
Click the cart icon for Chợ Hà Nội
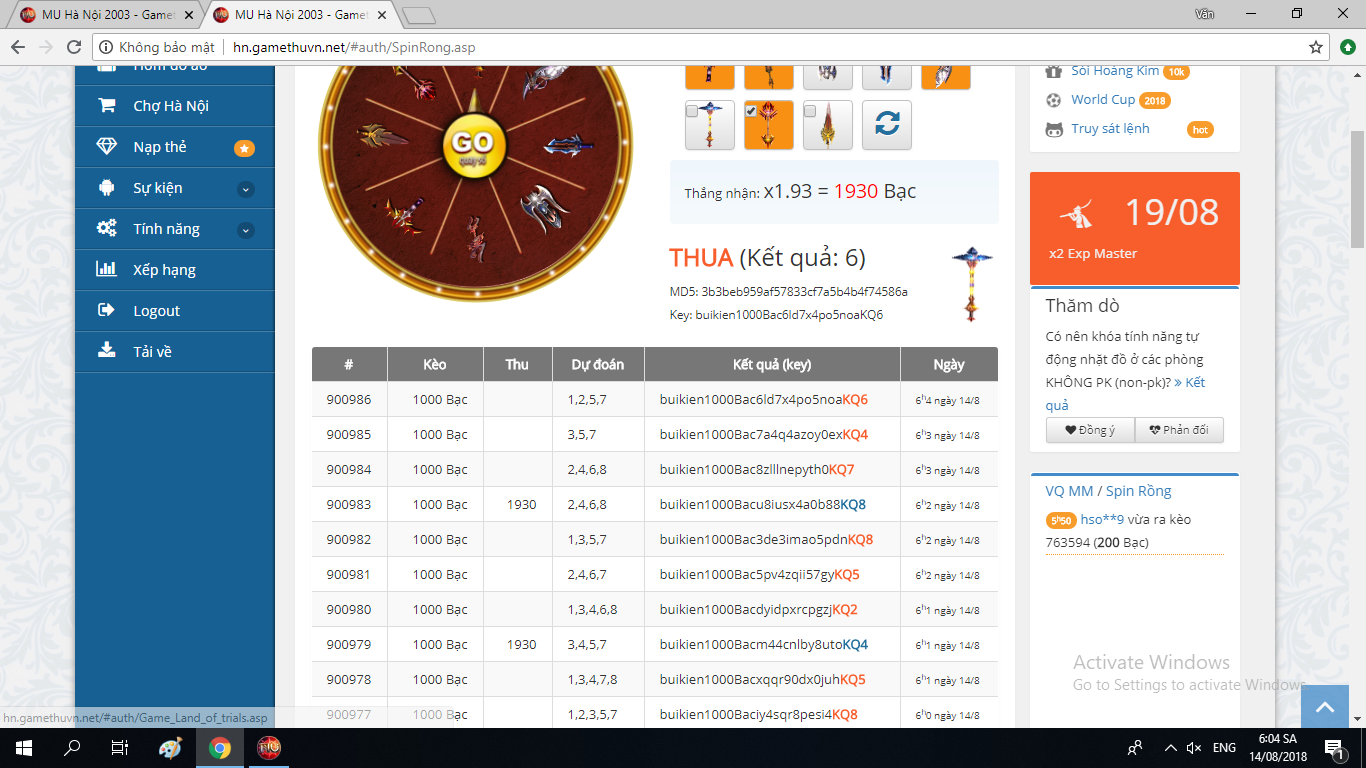coord(106,105)
